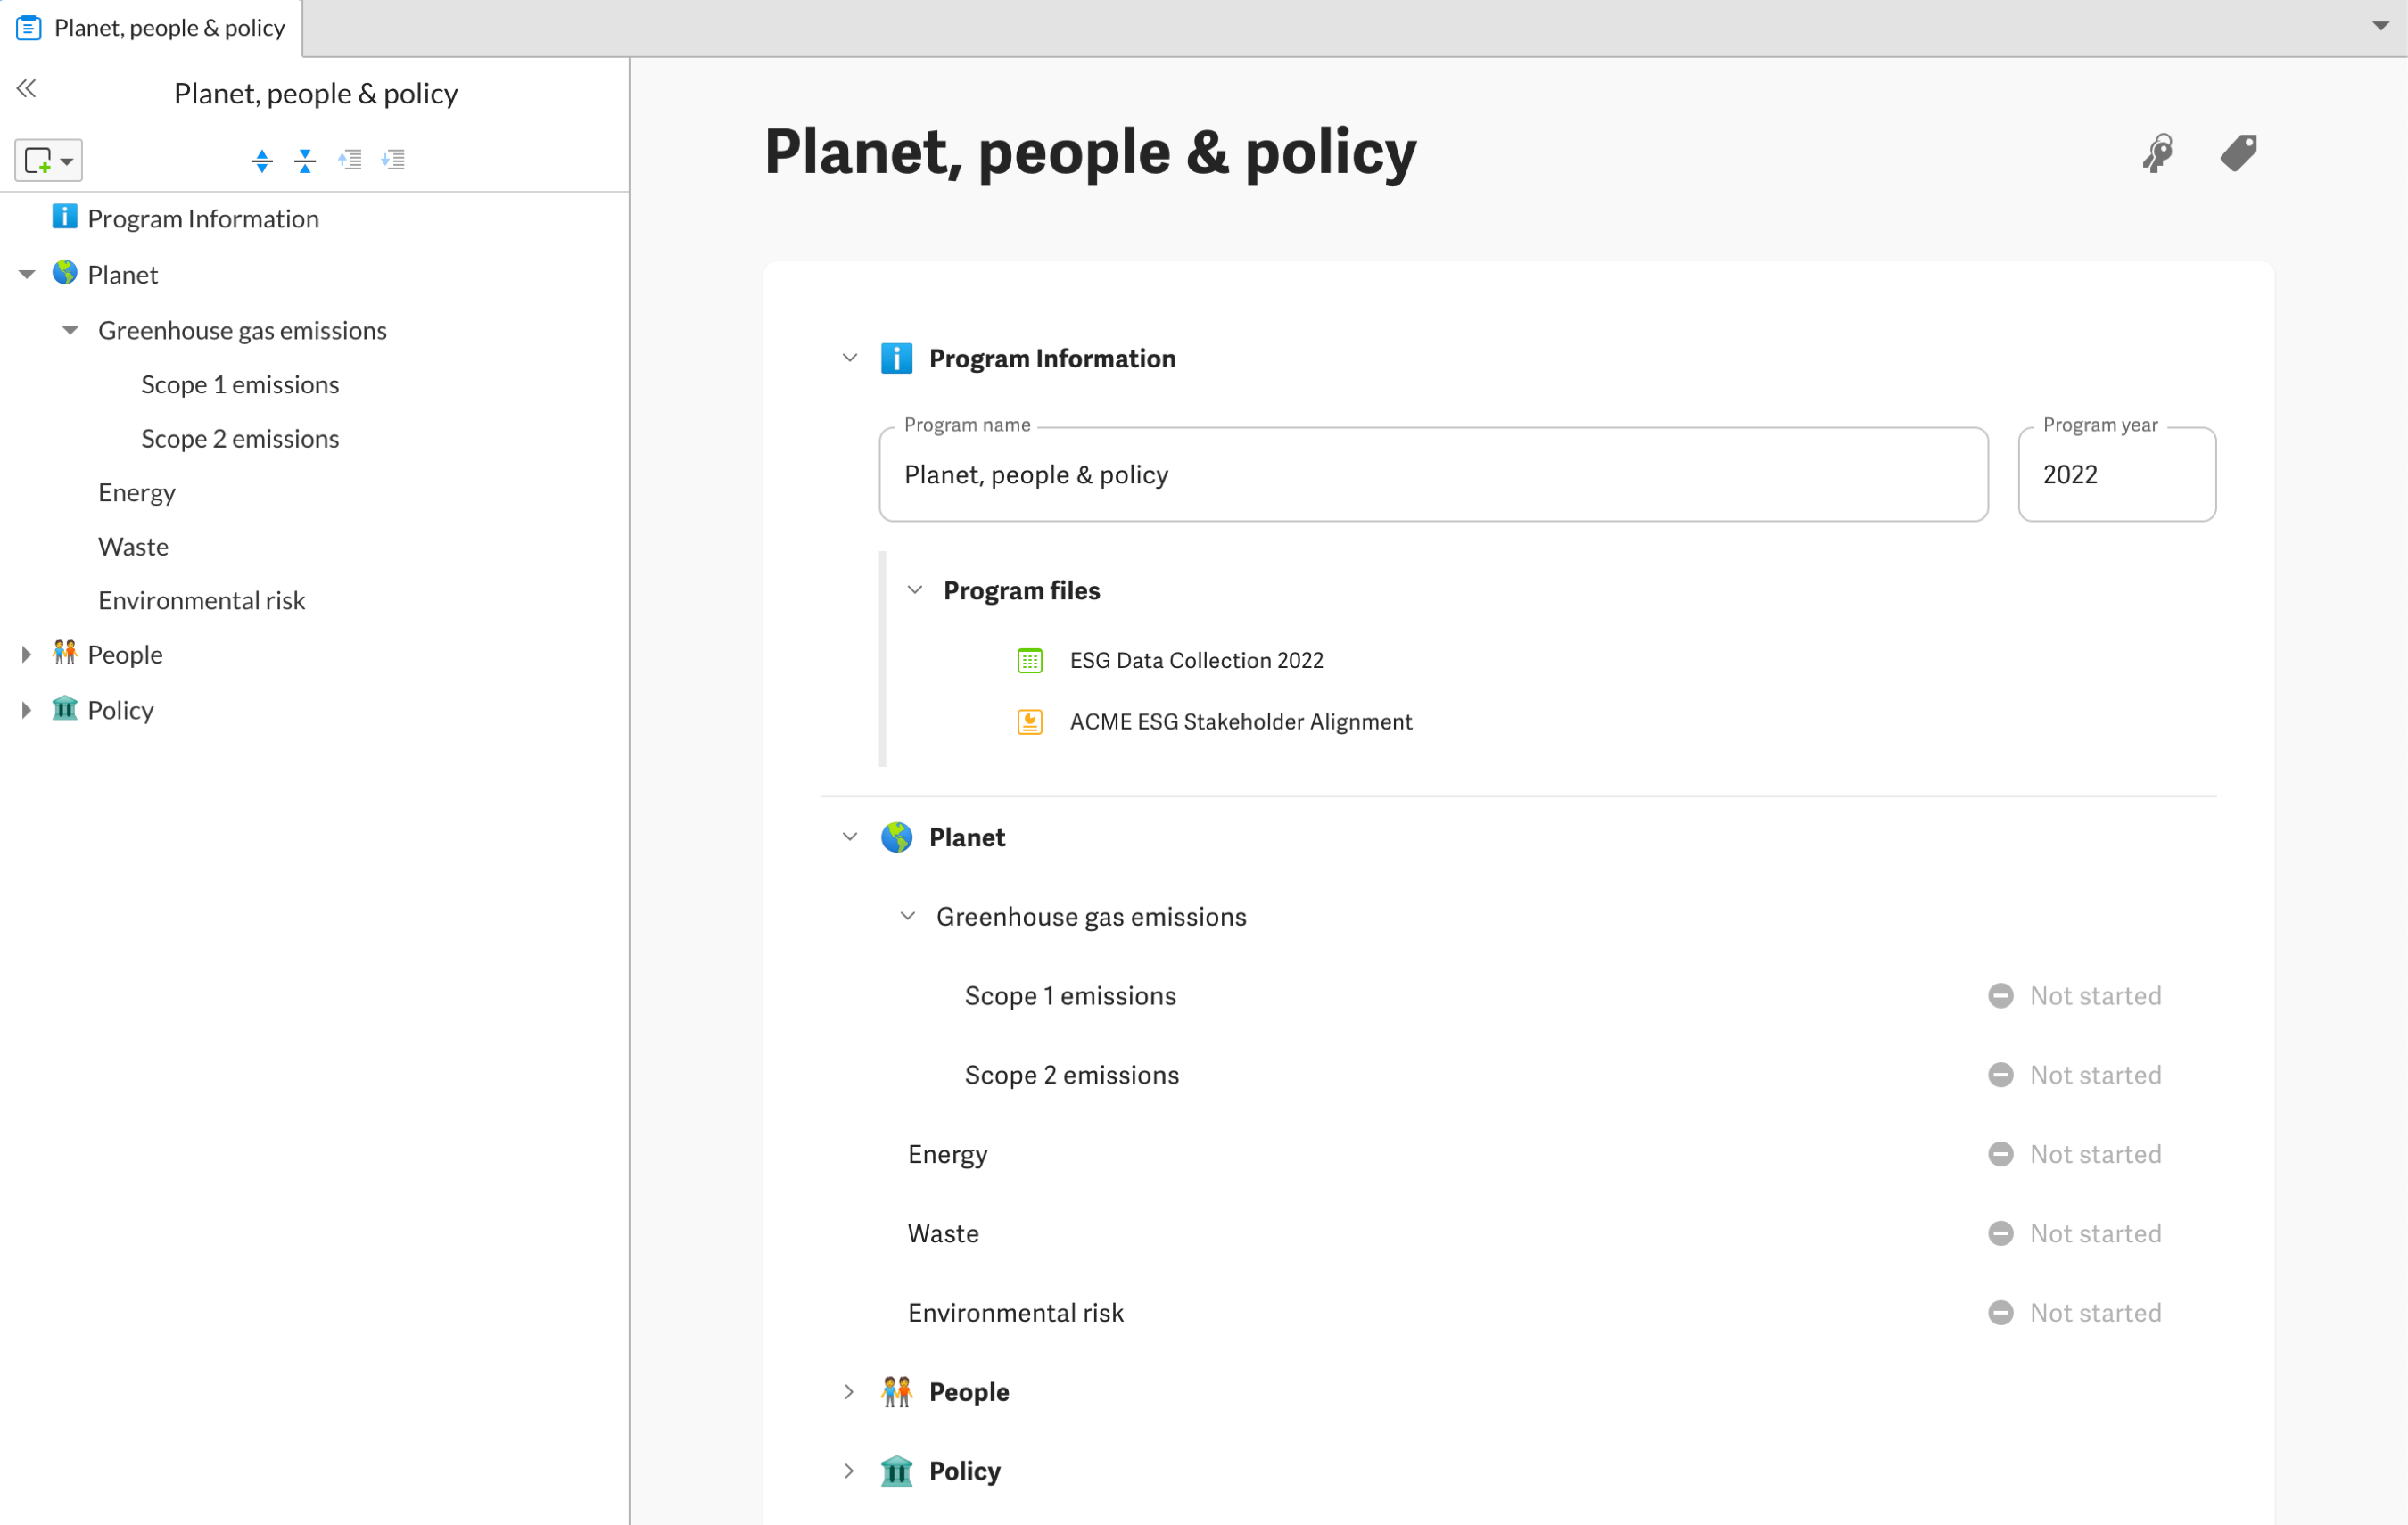The width and height of the screenshot is (2408, 1525).
Task: Collapse the sidebar with double-chevron icon
Action: (x=27, y=89)
